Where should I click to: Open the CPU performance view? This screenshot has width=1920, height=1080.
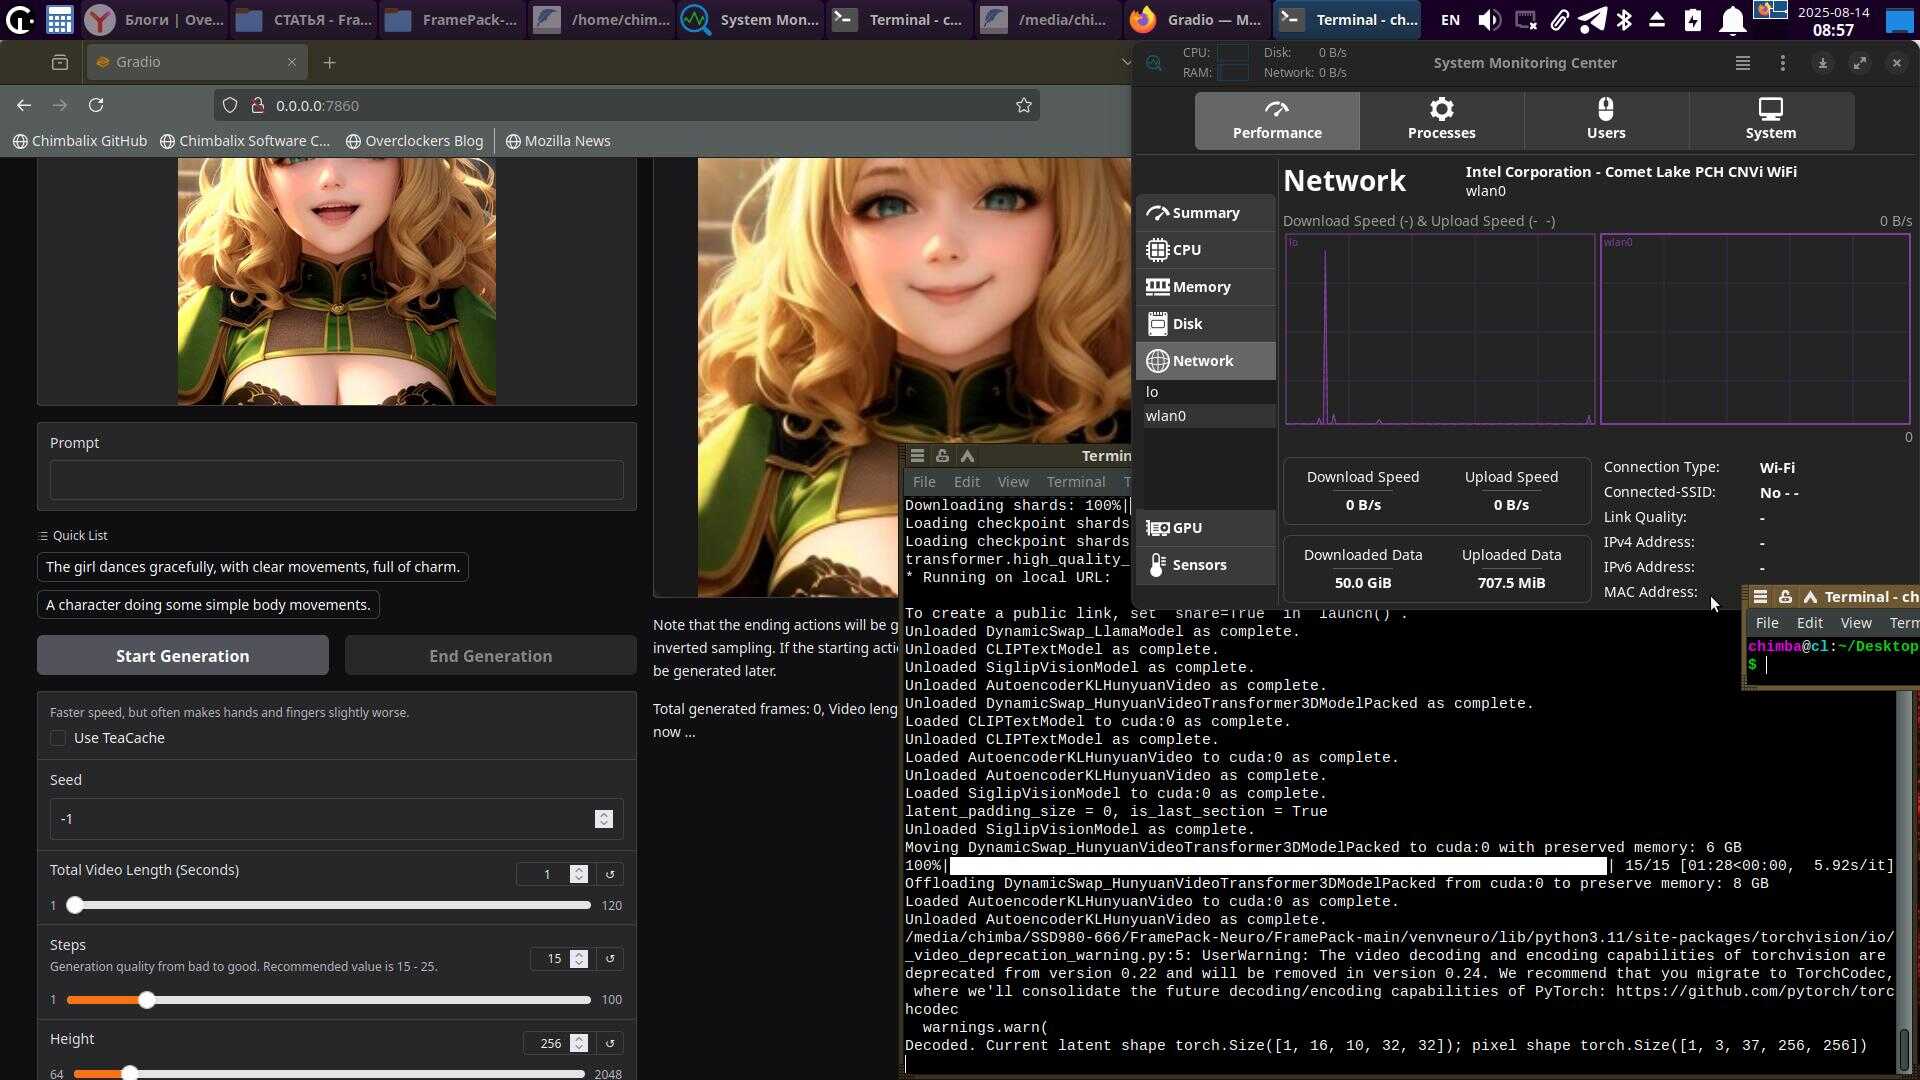pos(1186,250)
